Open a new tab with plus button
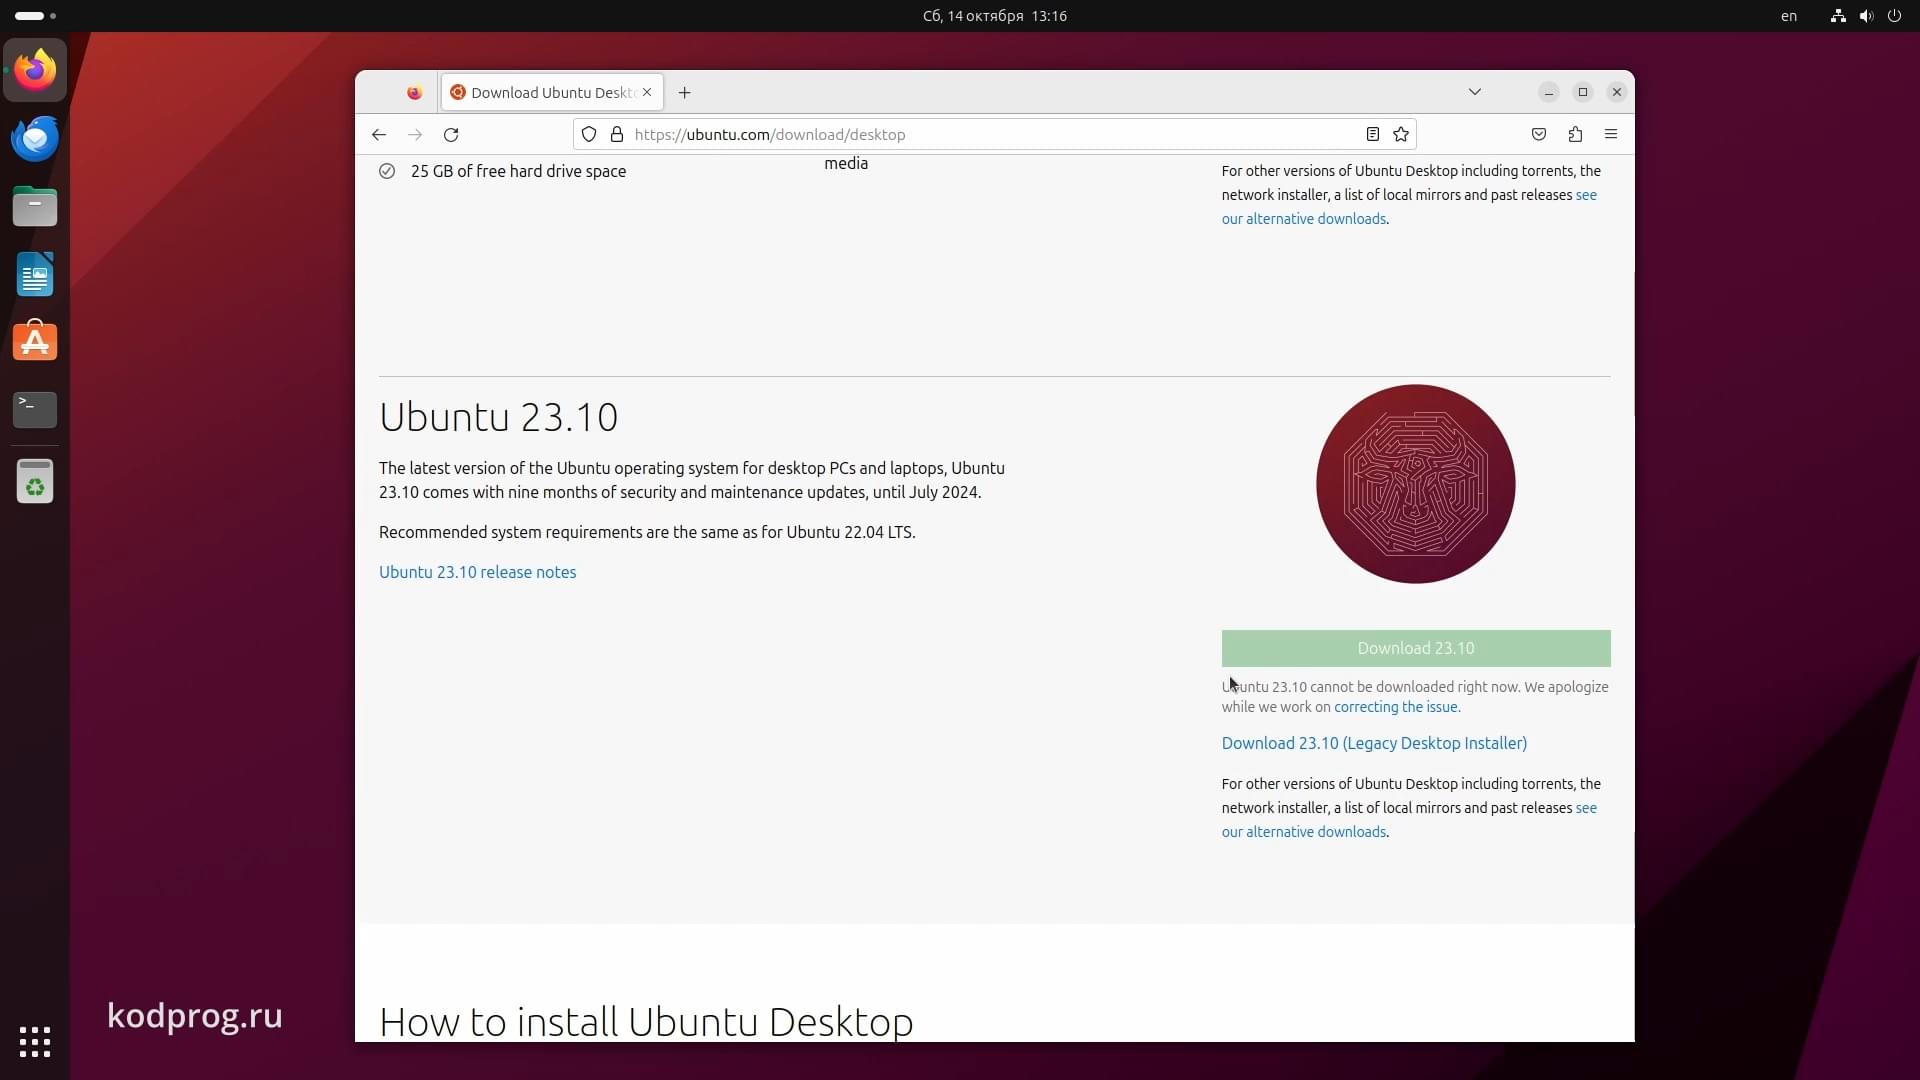Screen dimensions: 1920x1080 (x=685, y=93)
